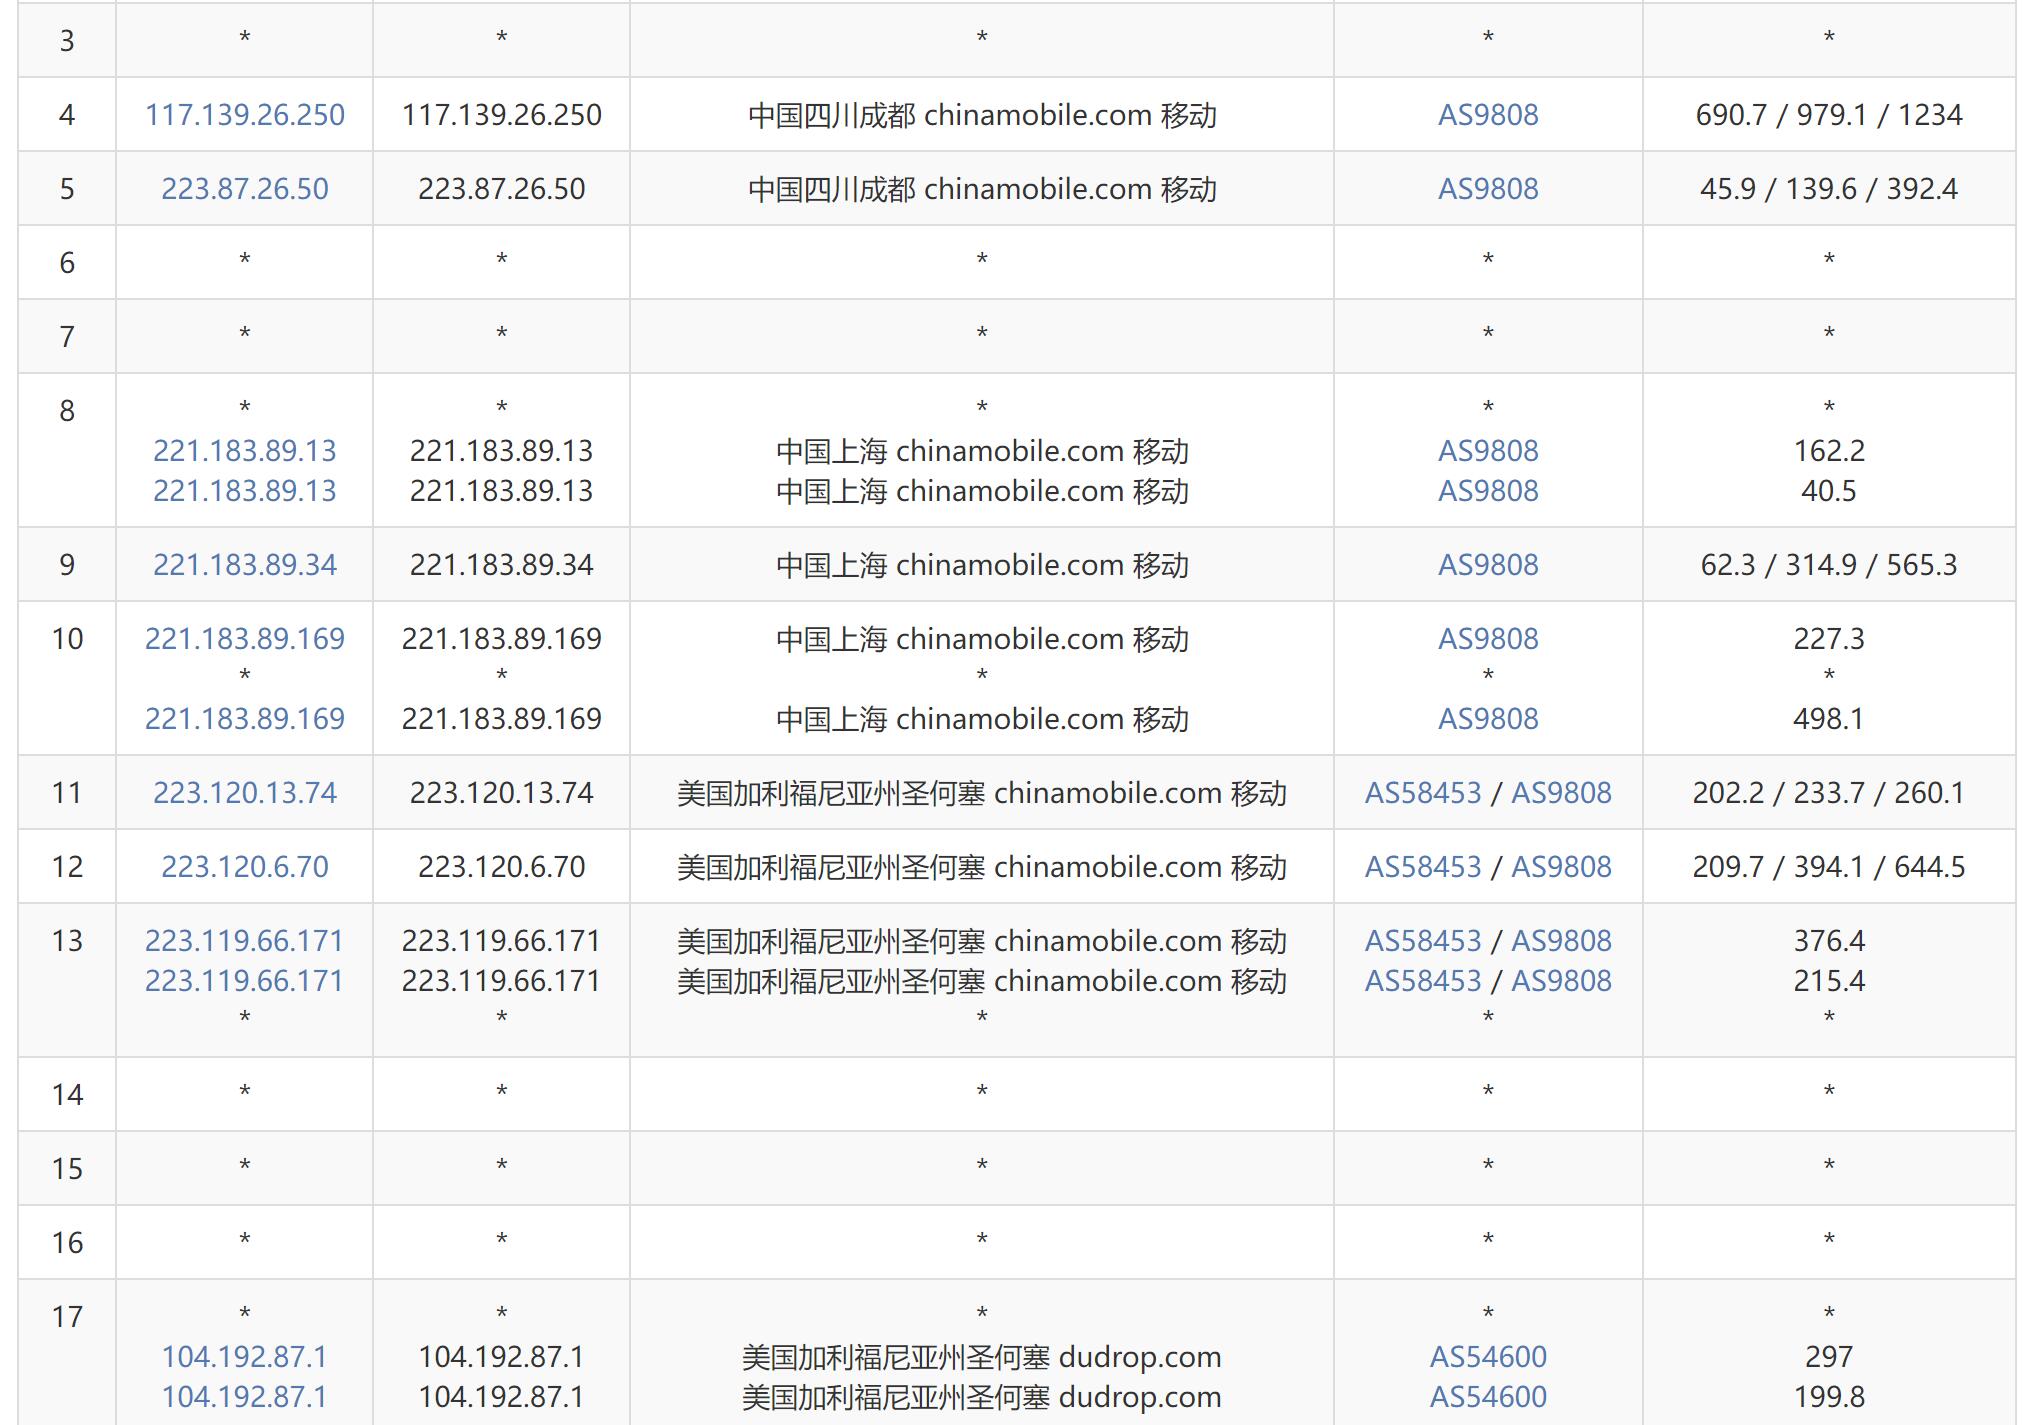Viewport: 2022px width, 1425px height.
Task: Select hop 9 location text 中国上海 chinamobile.com 移动
Action: (982, 565)
